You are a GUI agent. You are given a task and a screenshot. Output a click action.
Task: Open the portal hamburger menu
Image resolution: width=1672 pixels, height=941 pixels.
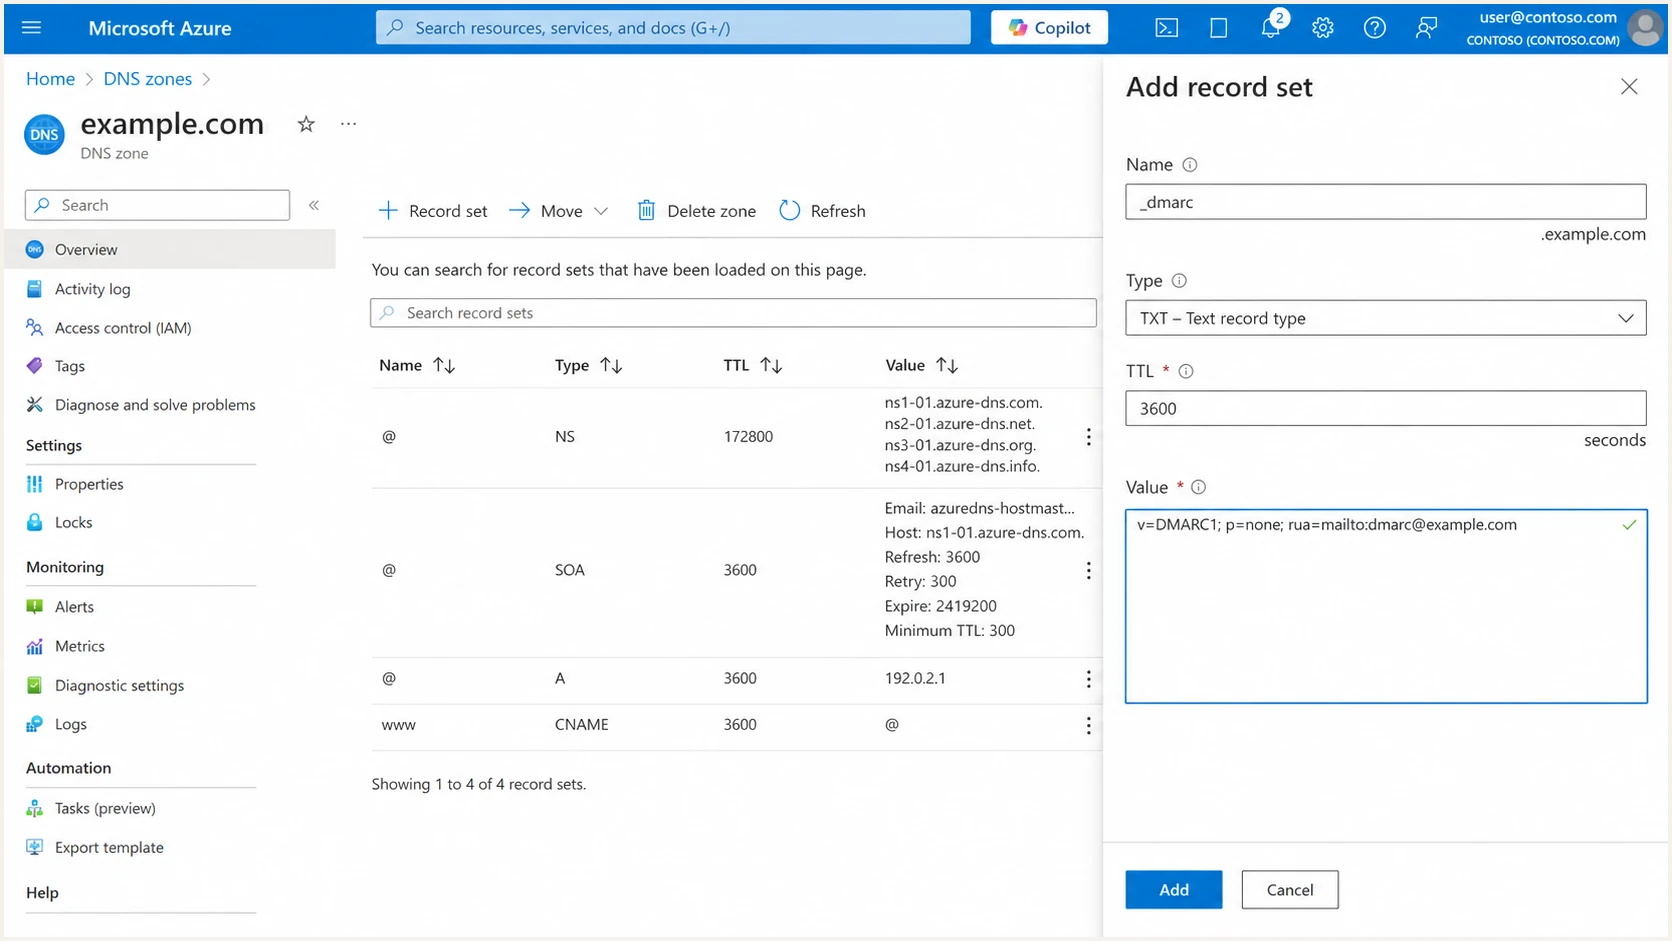(x=31, y=27)
